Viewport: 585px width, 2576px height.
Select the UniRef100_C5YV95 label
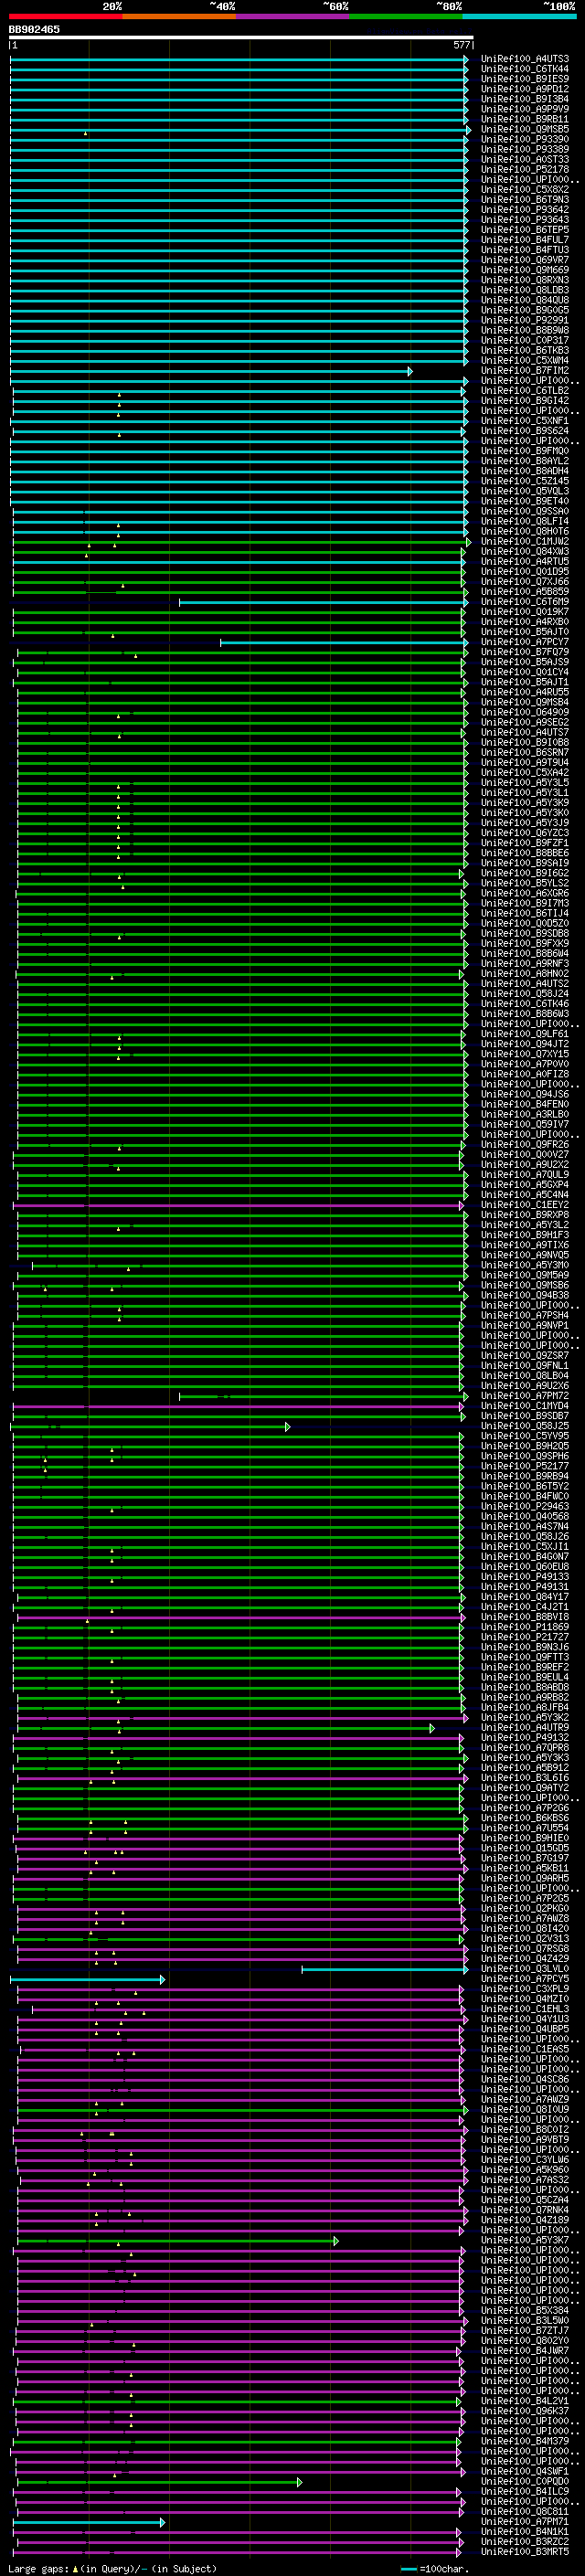point(524,1436)
